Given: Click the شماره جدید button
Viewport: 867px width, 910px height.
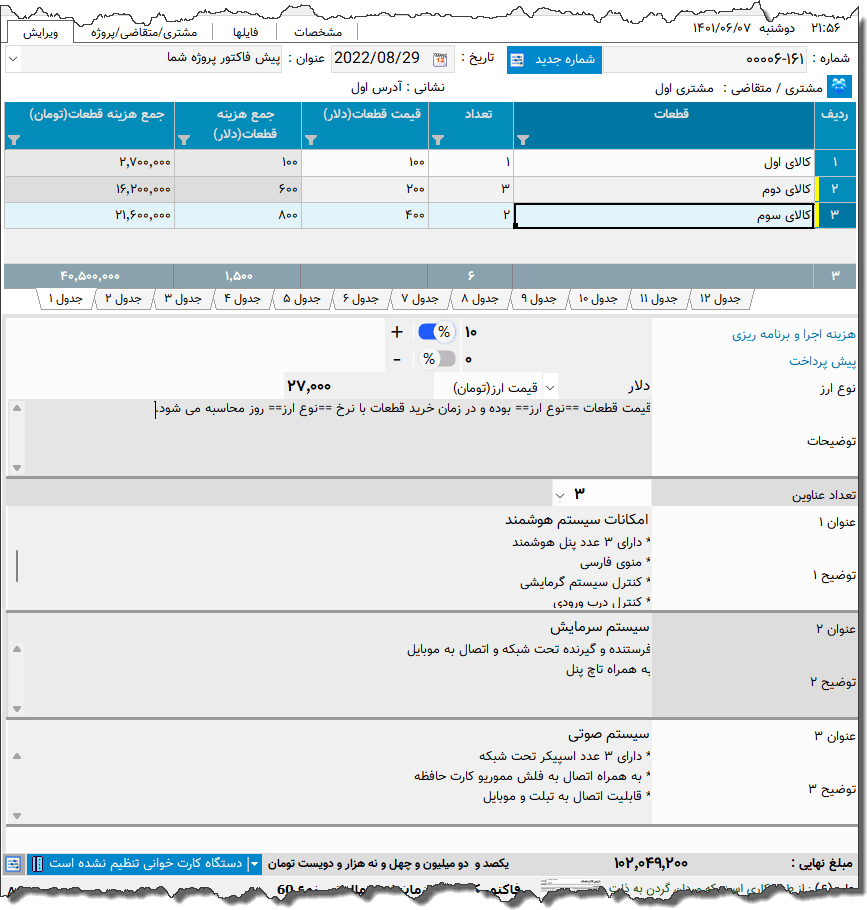Looking at the screenshot, I should 553,59.
